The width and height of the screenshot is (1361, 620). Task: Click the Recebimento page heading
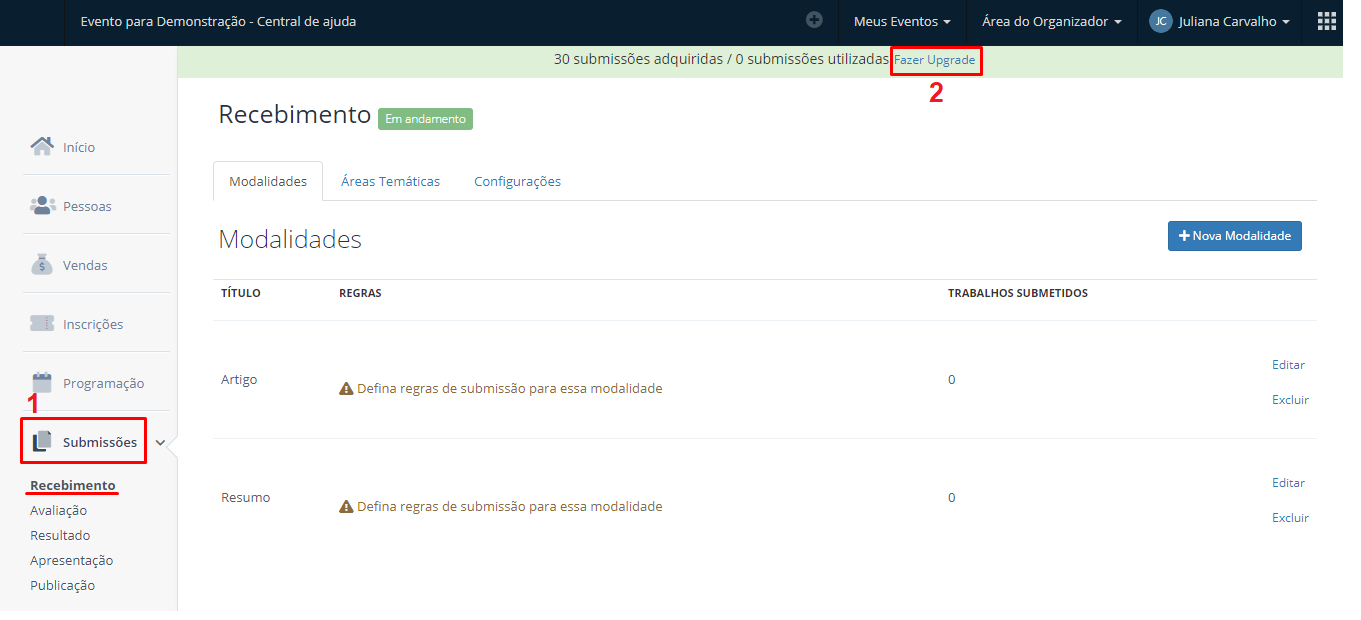295,114
